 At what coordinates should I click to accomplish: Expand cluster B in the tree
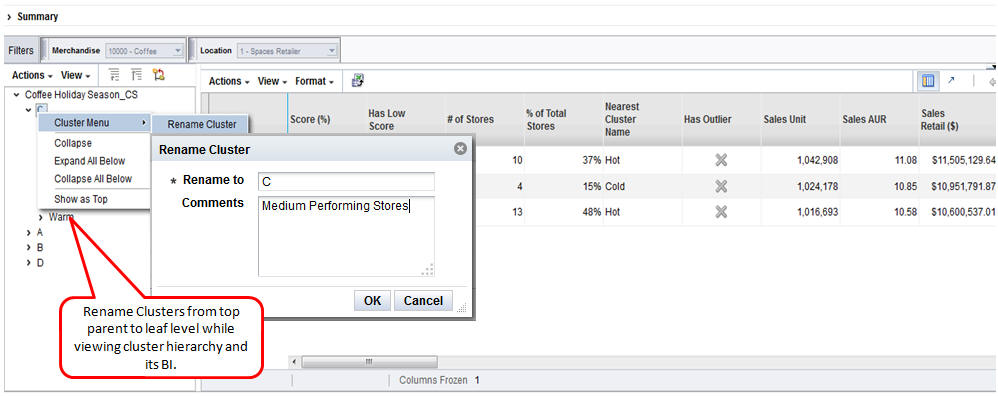click(x=29, y=248)
